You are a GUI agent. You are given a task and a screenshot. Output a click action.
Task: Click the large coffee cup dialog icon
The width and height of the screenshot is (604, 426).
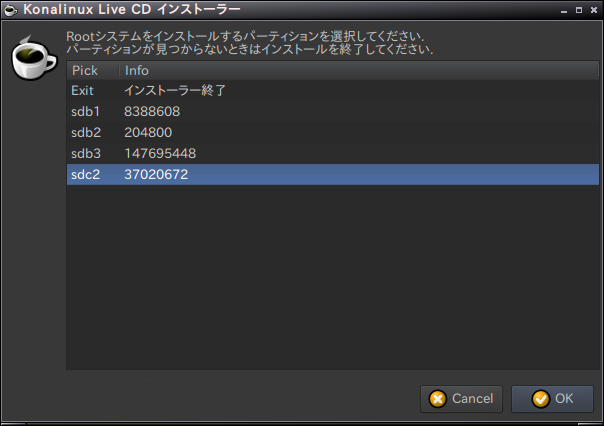[34, 58]
